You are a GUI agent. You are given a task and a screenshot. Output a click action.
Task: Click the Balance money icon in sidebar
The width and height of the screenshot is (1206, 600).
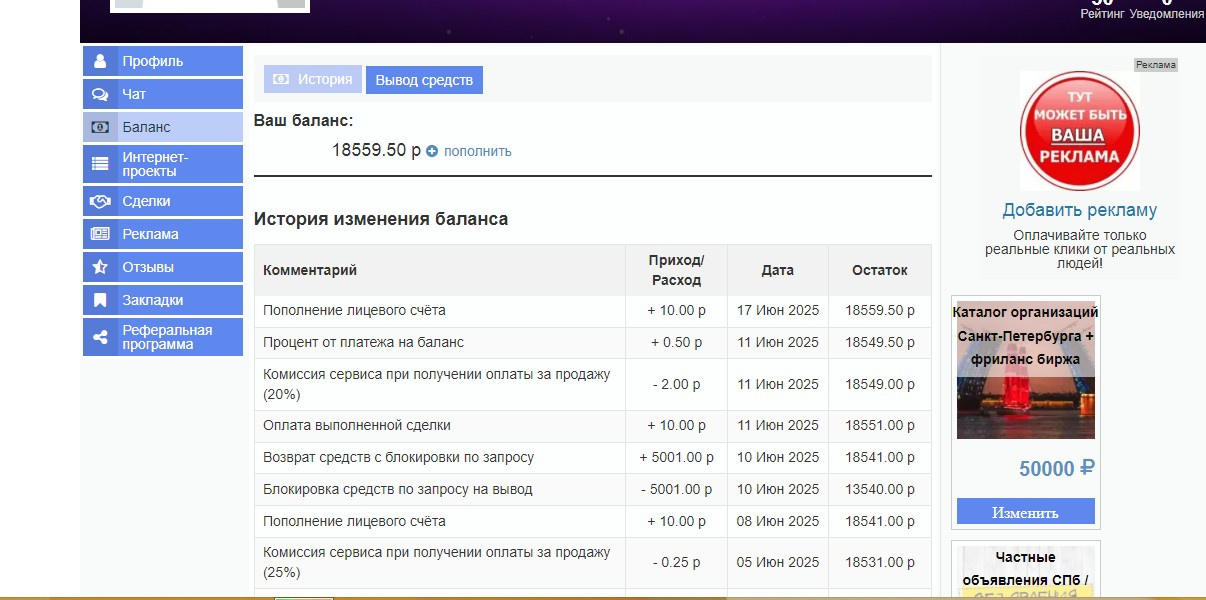click(100, 128)
